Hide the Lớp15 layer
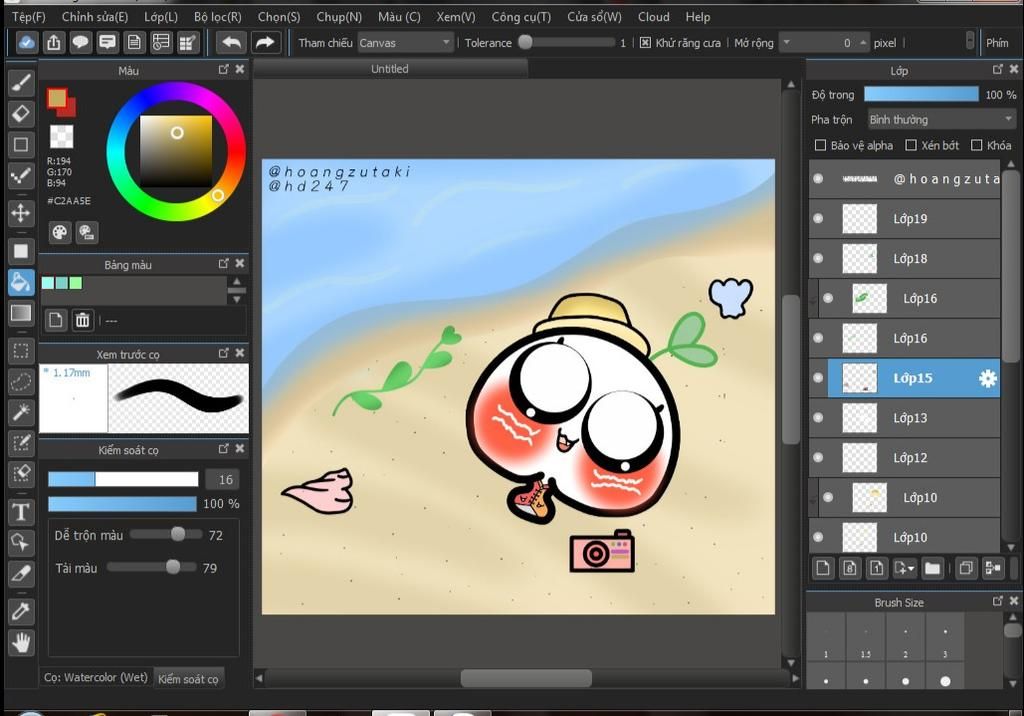The image size is (1024, 716). tap(818, 378)
